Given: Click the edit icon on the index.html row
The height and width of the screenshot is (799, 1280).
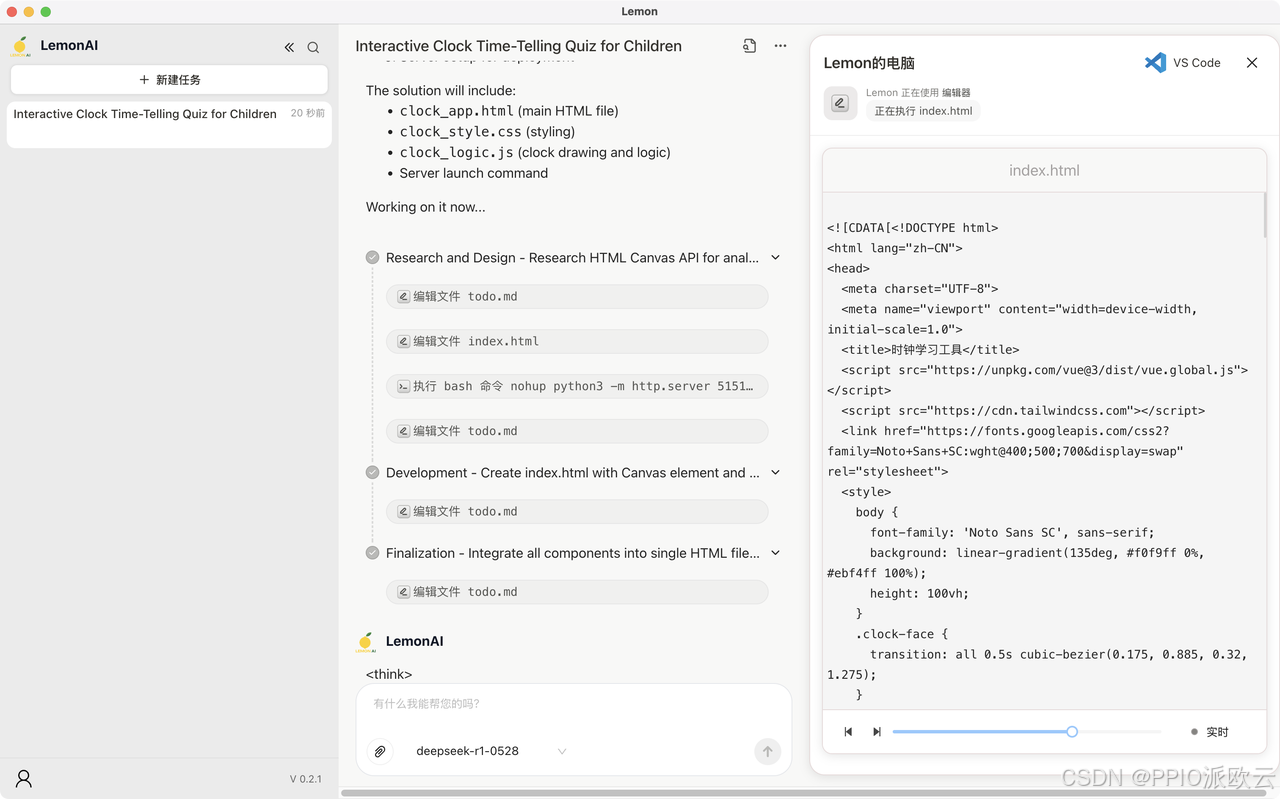Looking at the screenshot, I should tap(404, 341).
